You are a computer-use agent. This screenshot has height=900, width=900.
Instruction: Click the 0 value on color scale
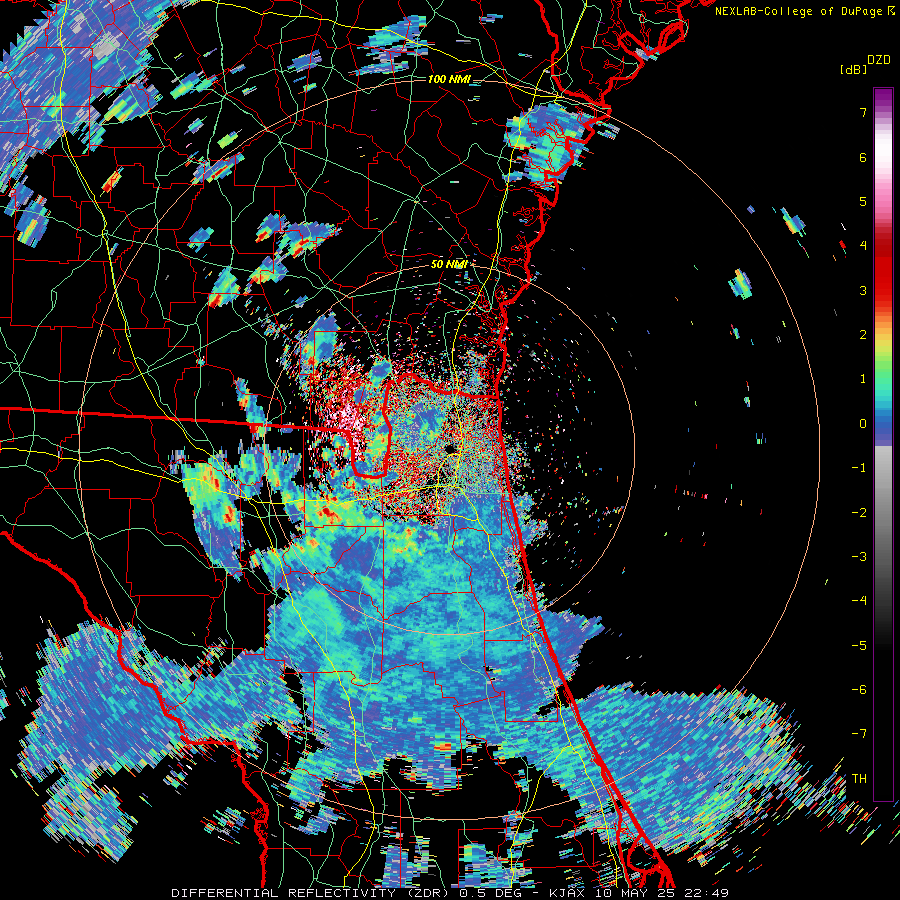[x=863, y=423]
